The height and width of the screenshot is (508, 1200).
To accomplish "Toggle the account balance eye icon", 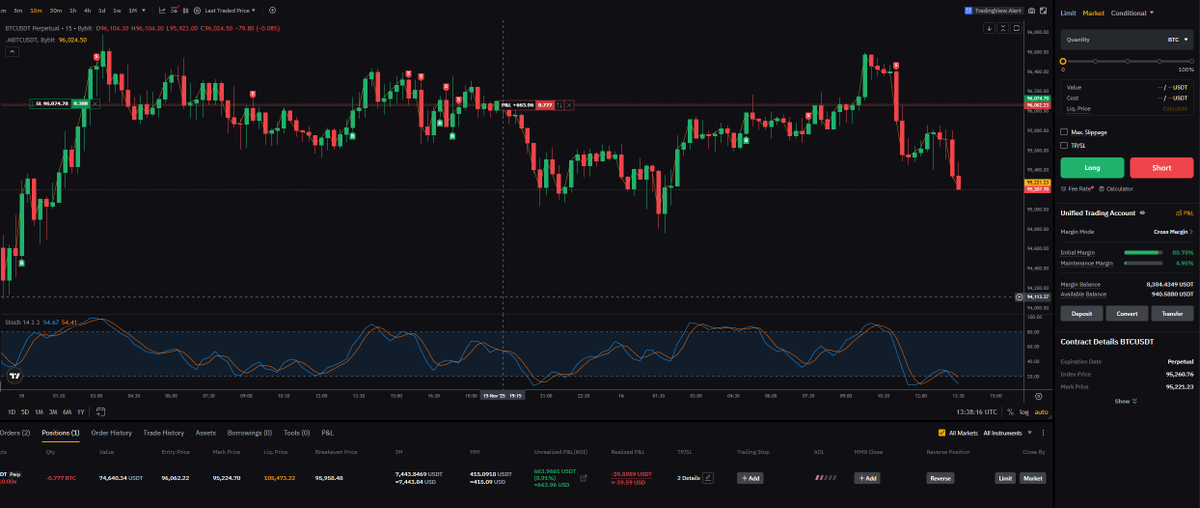I will pos(1142,213).
